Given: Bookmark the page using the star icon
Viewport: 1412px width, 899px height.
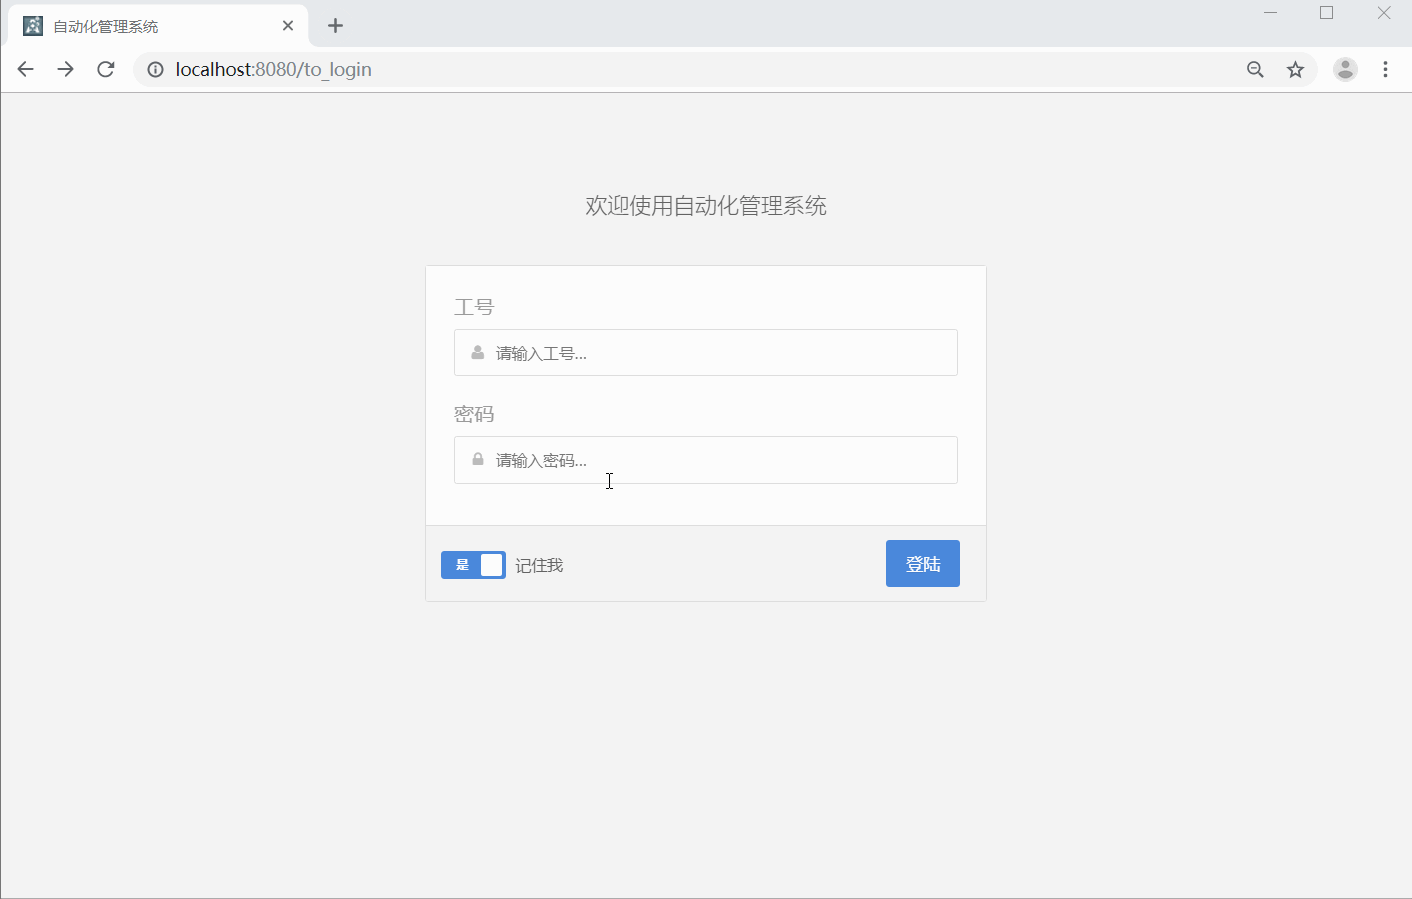Looking at the screenshot, I should (x=1296, y=69).
